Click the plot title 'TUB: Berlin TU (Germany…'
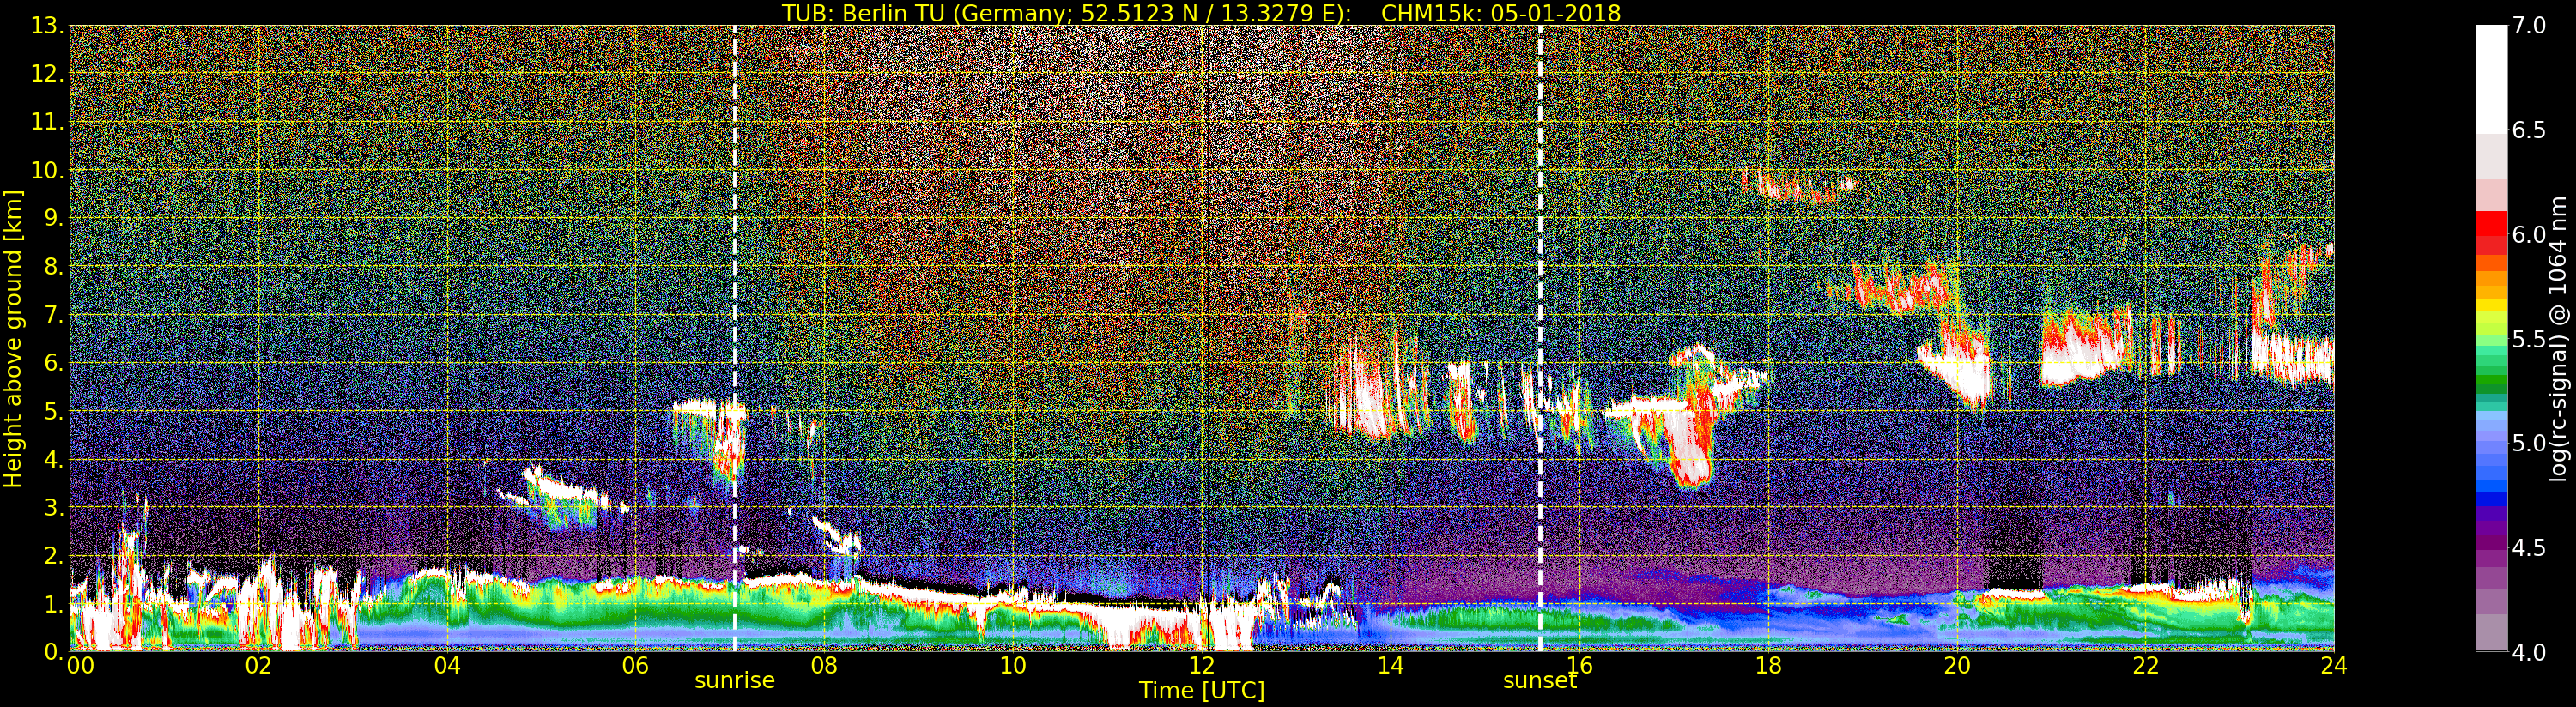Viewport: 2576px width, 707px height. coord(1201,13)
